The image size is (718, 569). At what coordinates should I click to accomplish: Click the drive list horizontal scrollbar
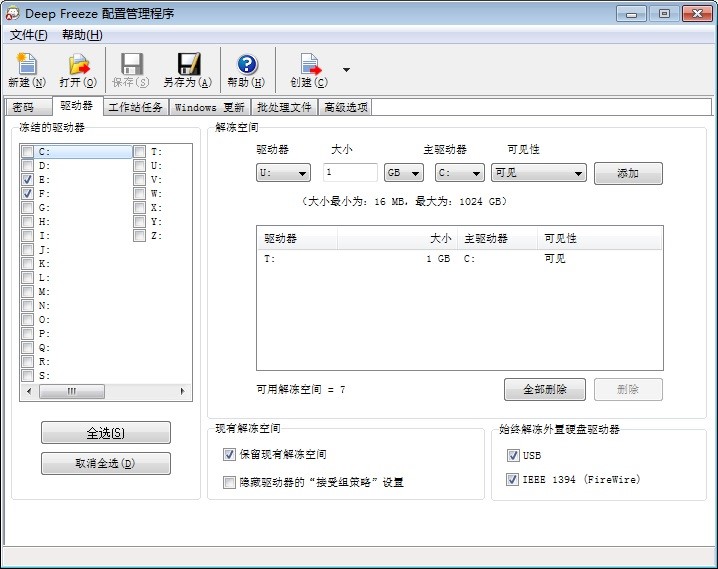pos(105,391)
